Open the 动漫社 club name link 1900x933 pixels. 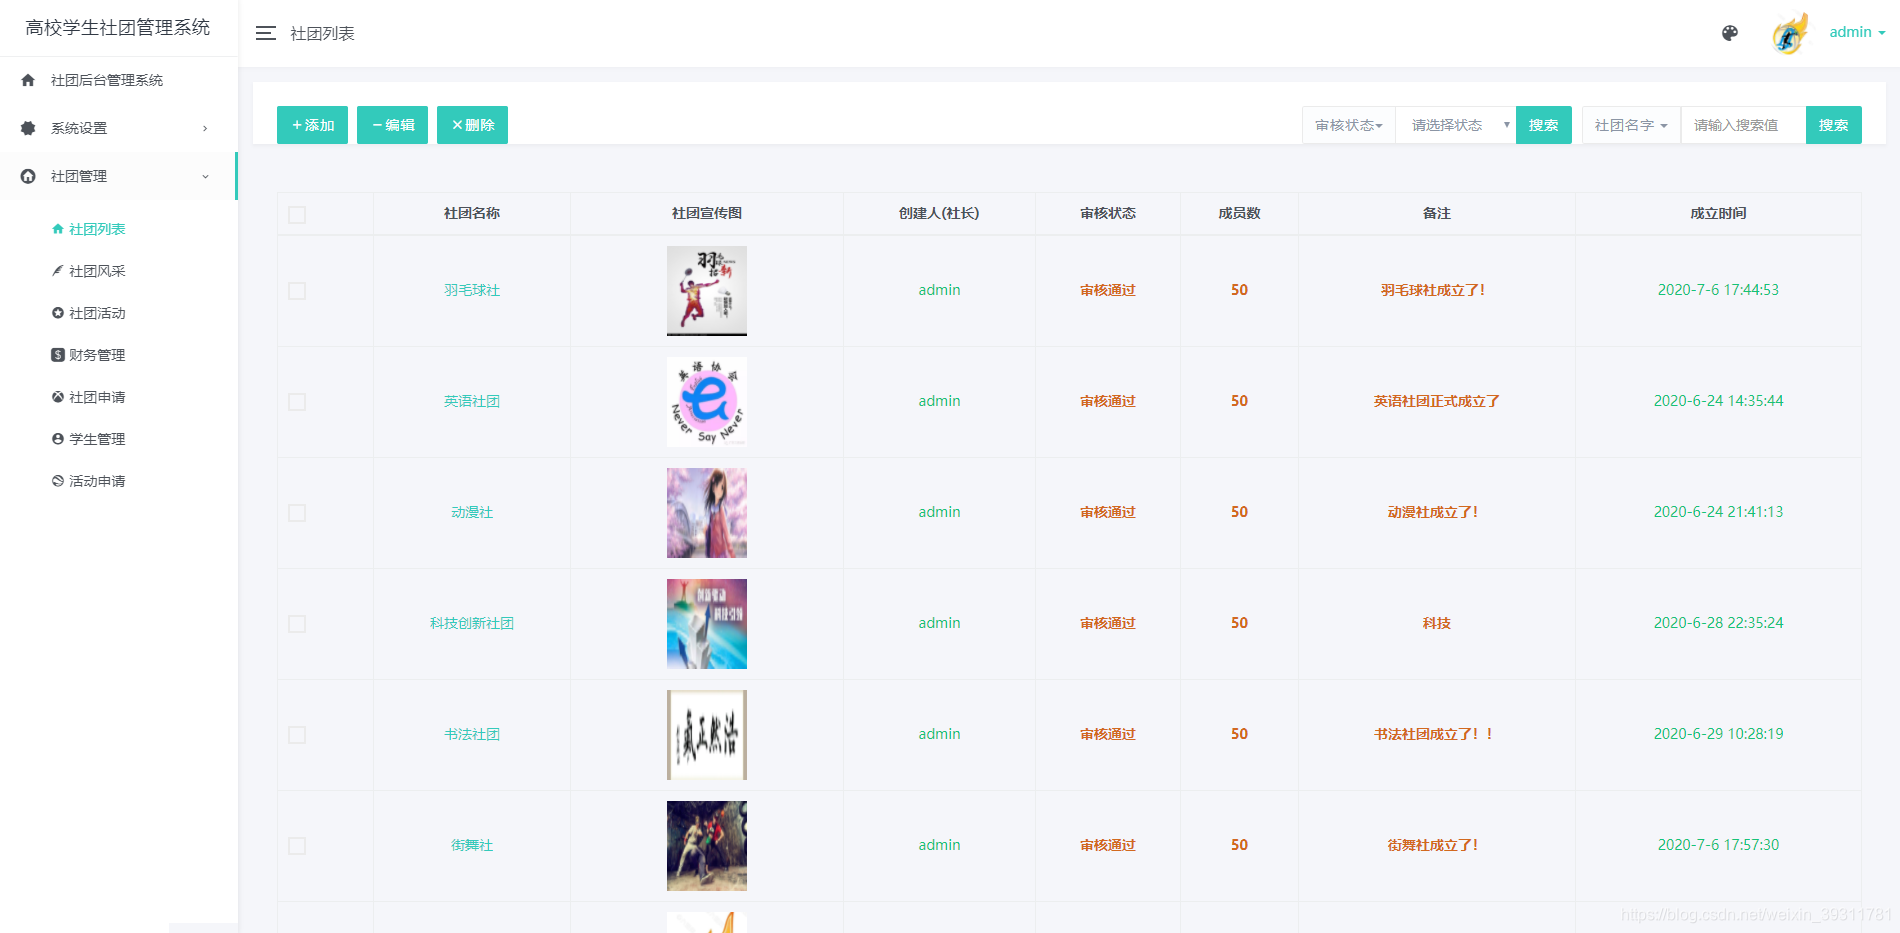[472, 512]
